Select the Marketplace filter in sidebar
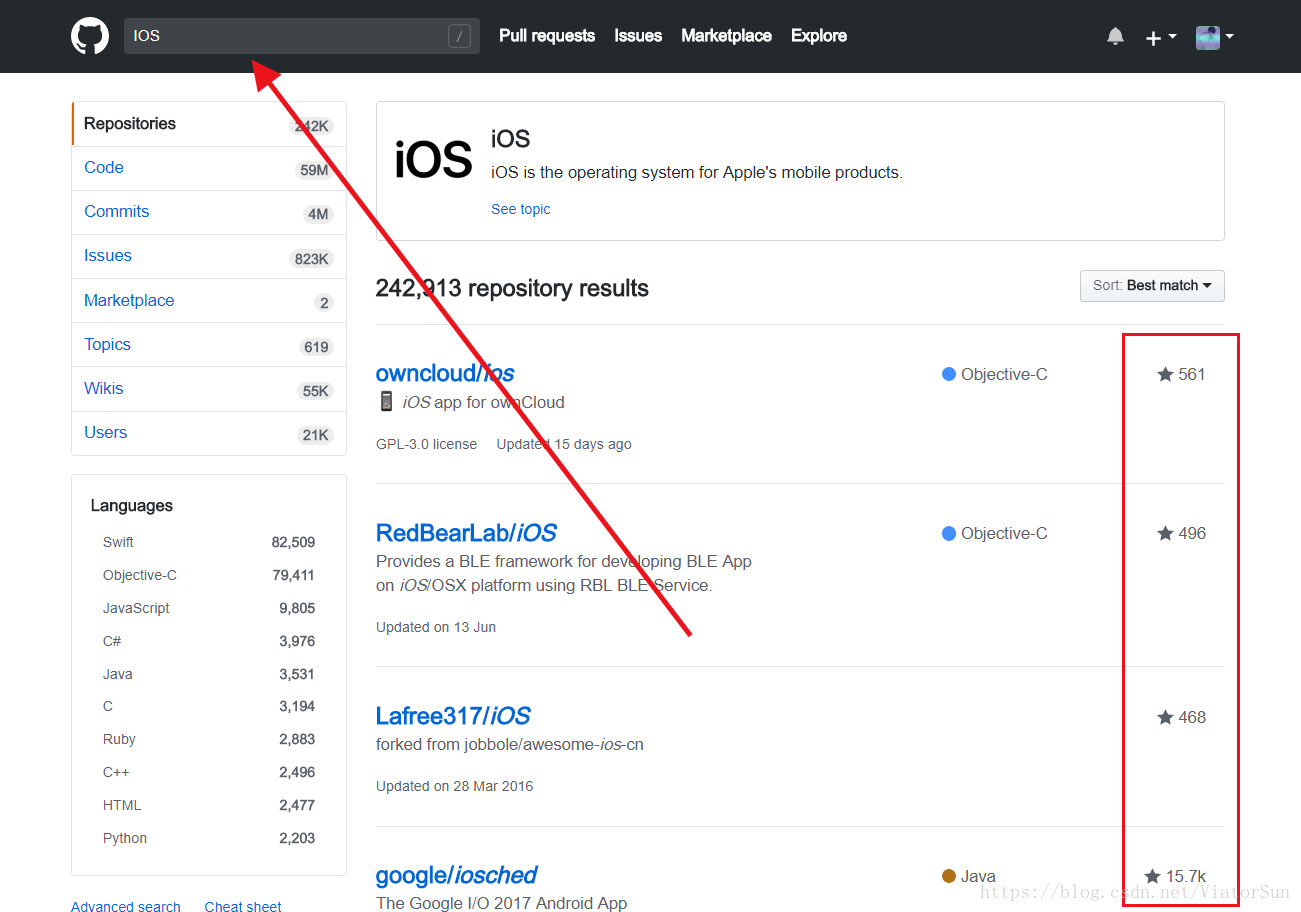1301x912 pixels. coord(209,300)
